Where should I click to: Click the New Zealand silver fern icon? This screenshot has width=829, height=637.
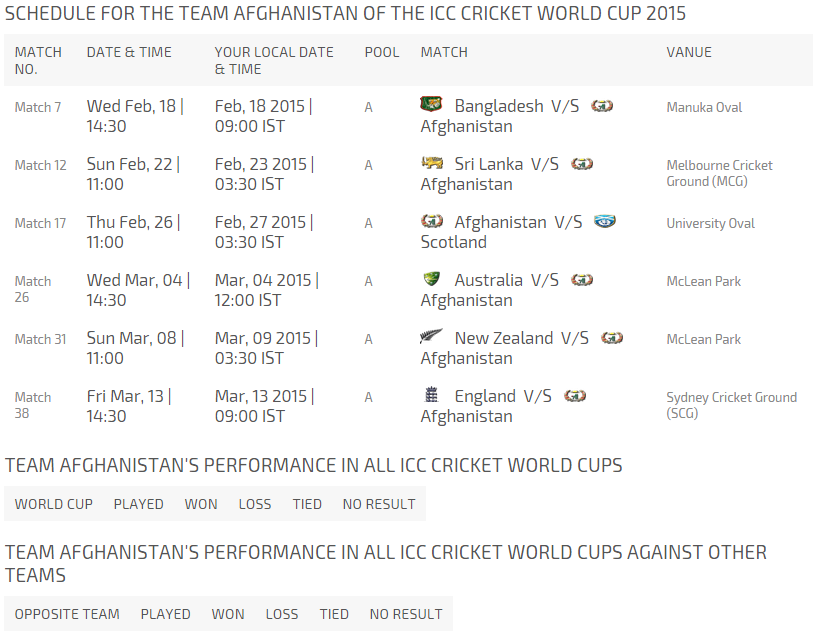431,336
